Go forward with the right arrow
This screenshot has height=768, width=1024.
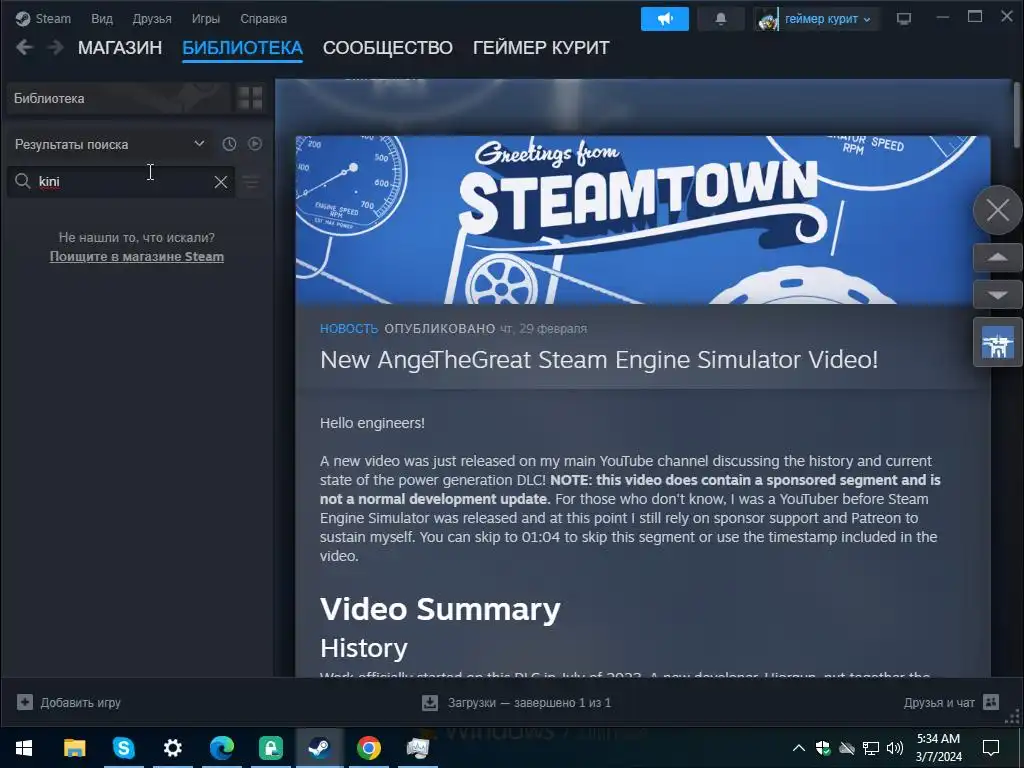56,48
